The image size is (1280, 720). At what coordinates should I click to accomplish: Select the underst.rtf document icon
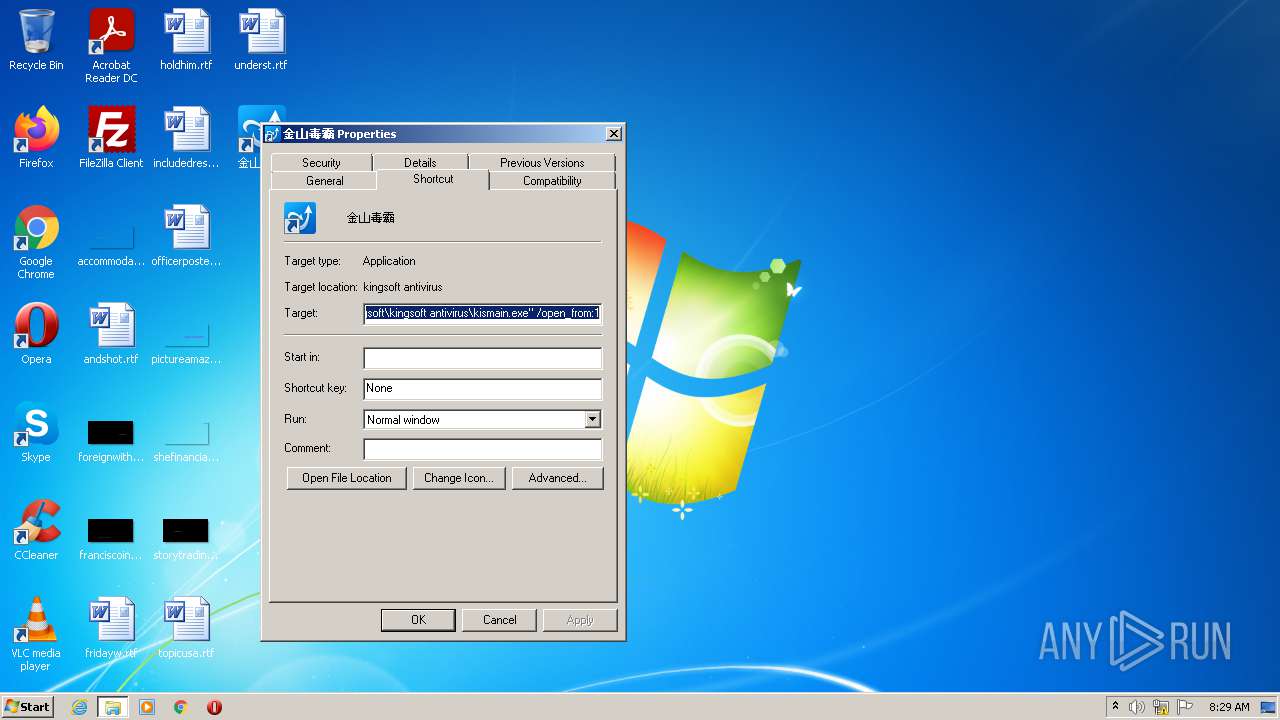(261, 40)
